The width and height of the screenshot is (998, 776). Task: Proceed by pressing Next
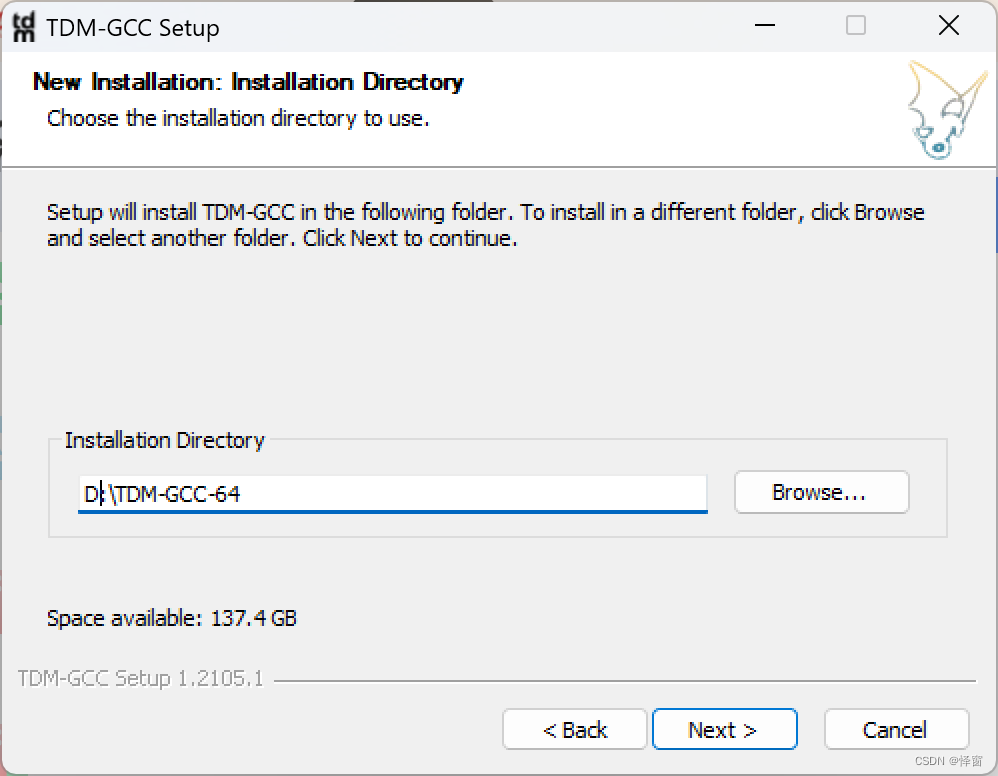click(x=723, y=730)
